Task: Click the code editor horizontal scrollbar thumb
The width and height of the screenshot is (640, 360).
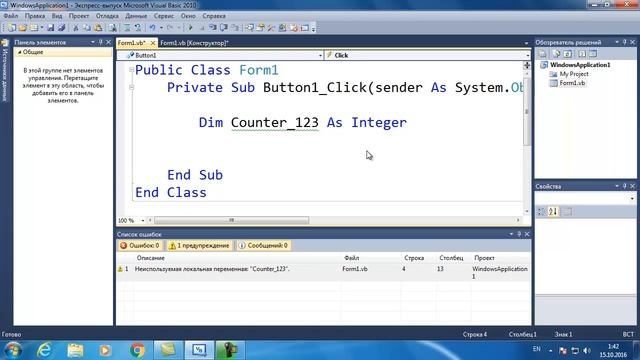Action: point(231,220)
